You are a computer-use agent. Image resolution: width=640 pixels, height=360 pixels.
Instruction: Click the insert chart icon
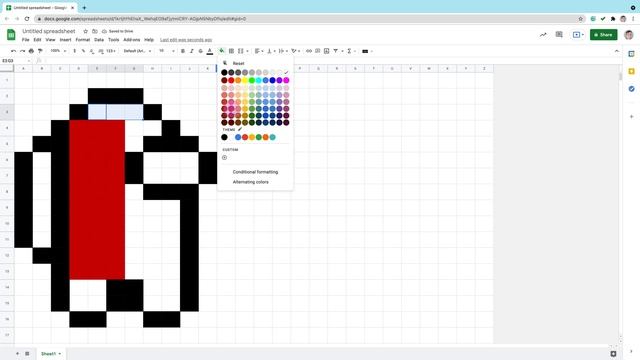point(327,51)
